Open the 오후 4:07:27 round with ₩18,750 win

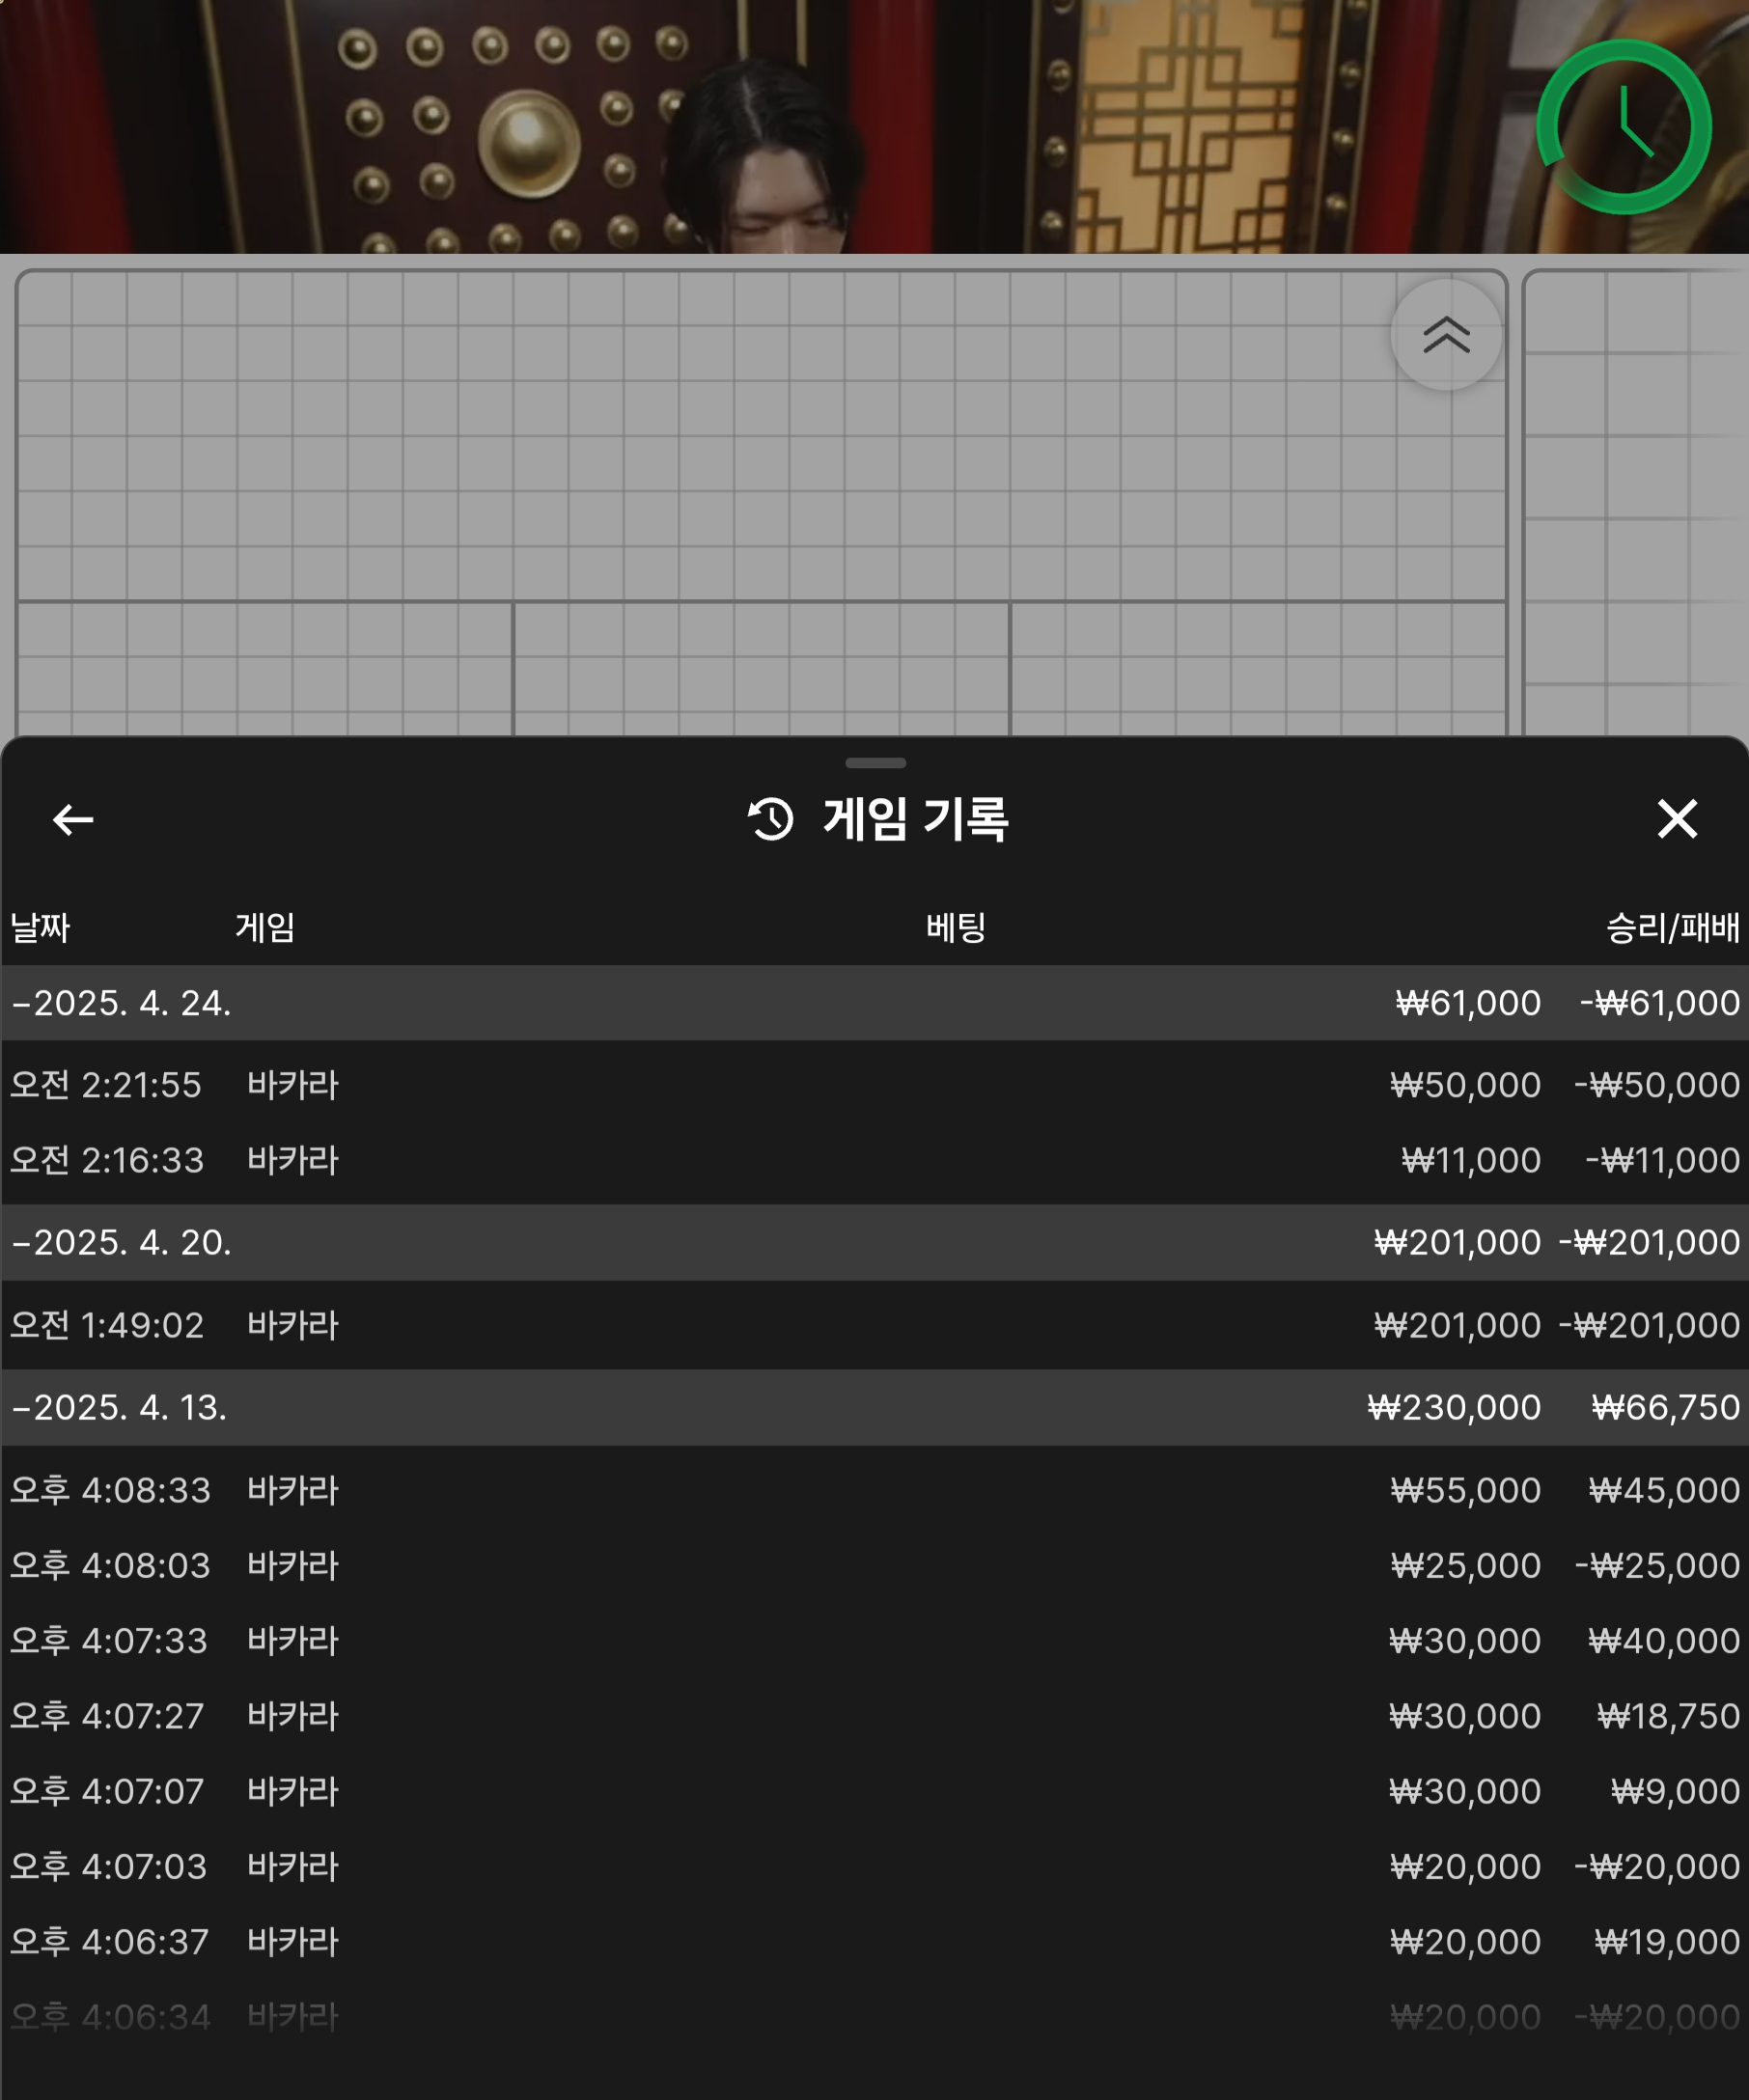click(x=874, y=1716)
